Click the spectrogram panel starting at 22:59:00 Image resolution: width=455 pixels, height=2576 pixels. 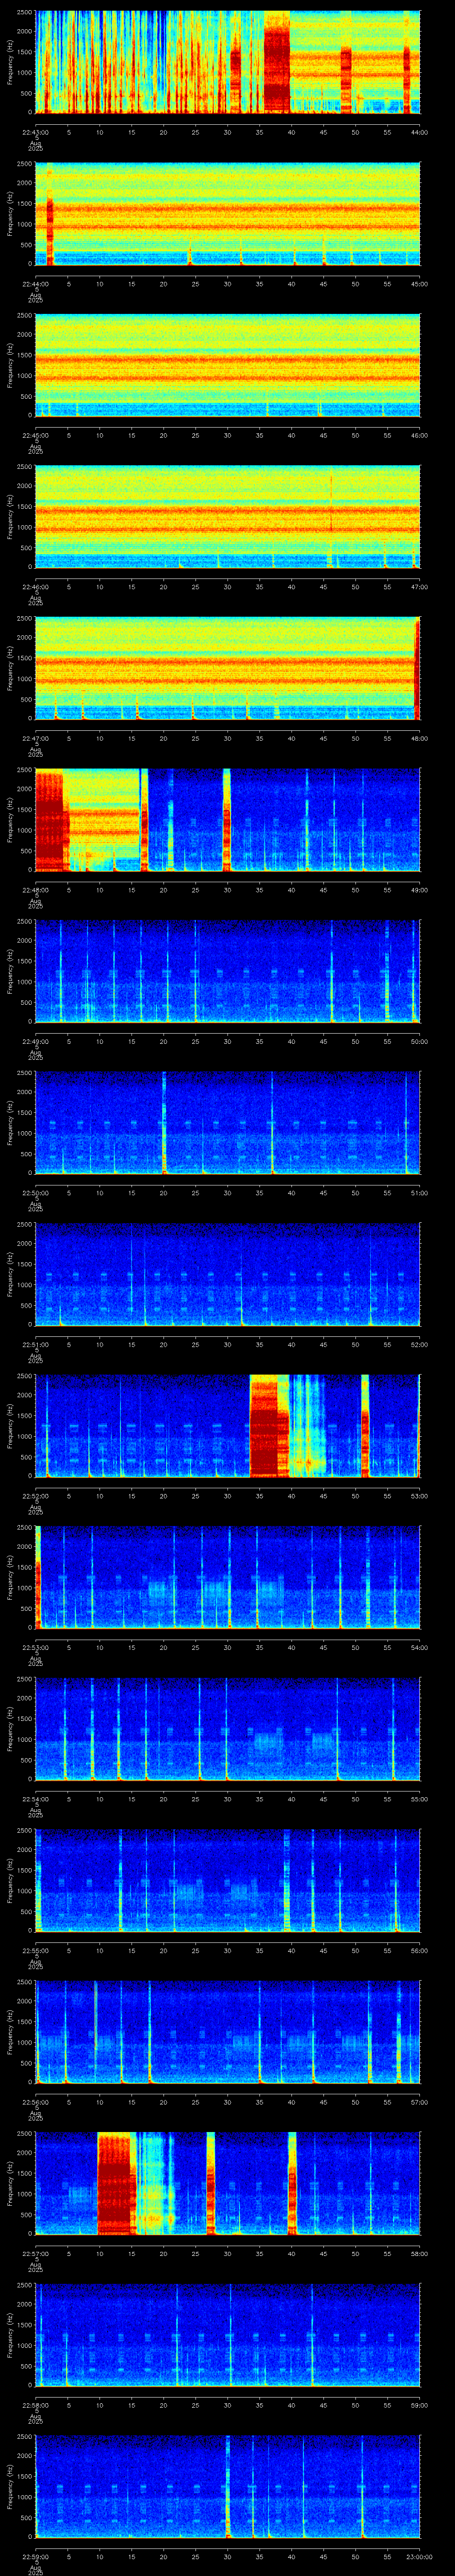click(x=228, y=2487)
